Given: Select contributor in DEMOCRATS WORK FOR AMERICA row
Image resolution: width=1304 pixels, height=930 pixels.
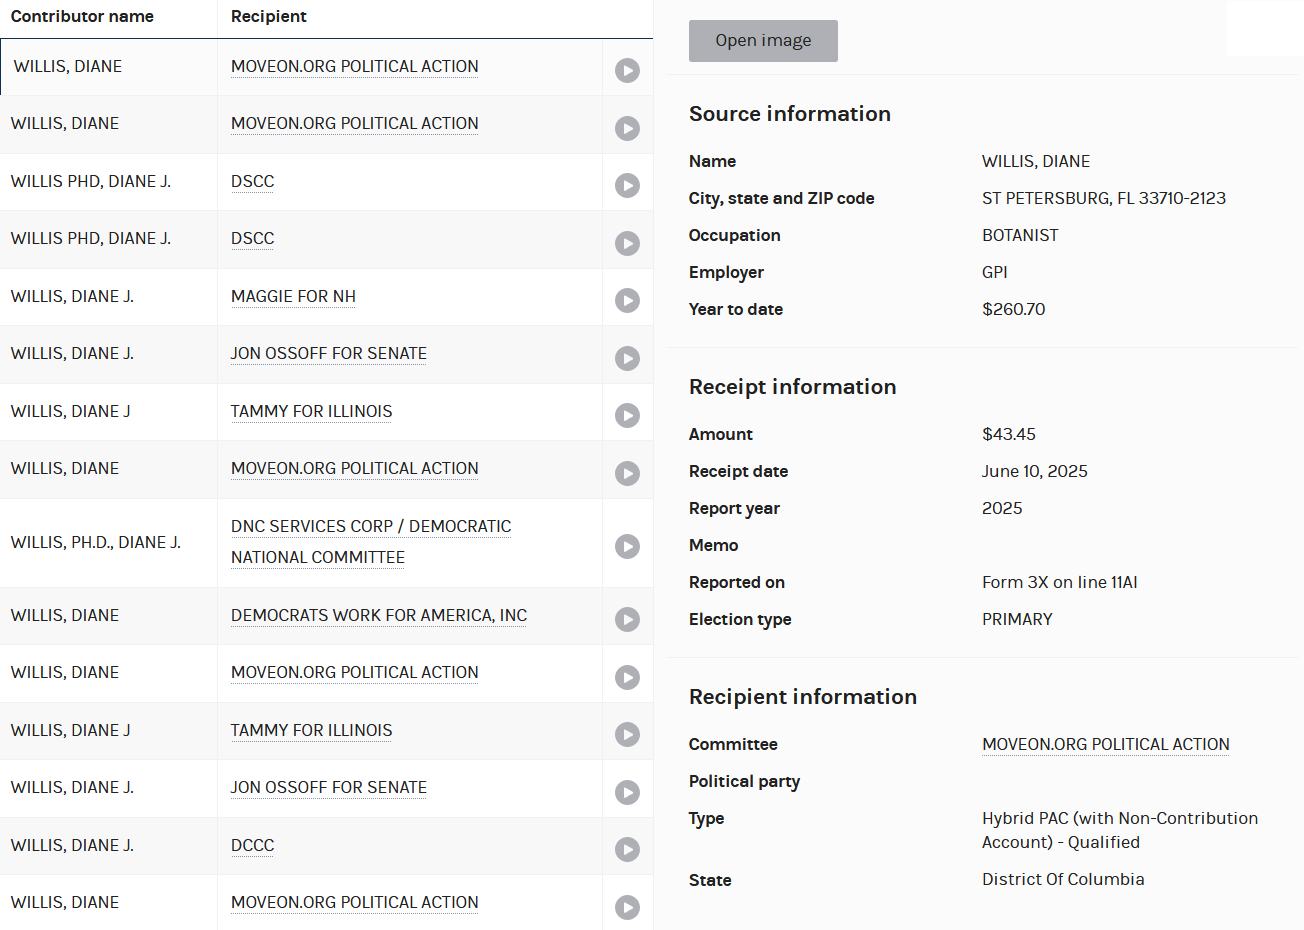Looking at the screenshot, I should click(65, 615).
